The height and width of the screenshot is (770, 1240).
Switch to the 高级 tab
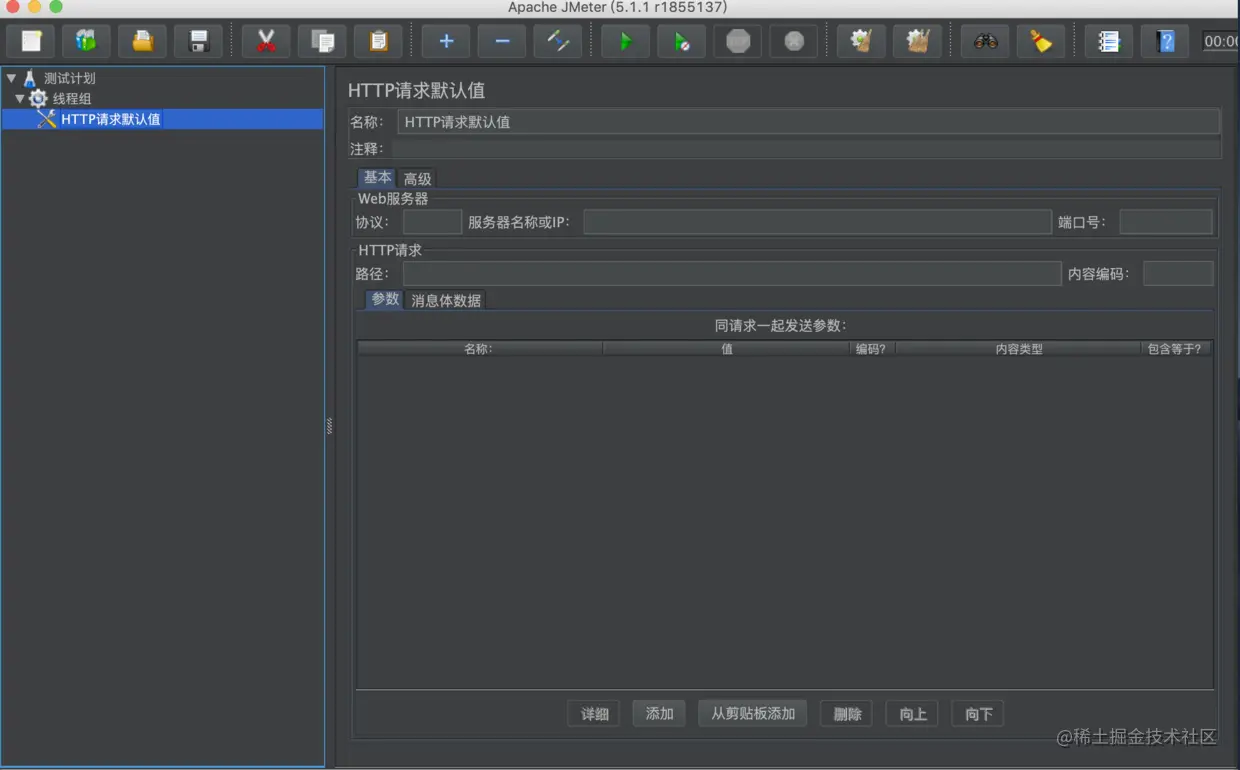tap(417, 179)
